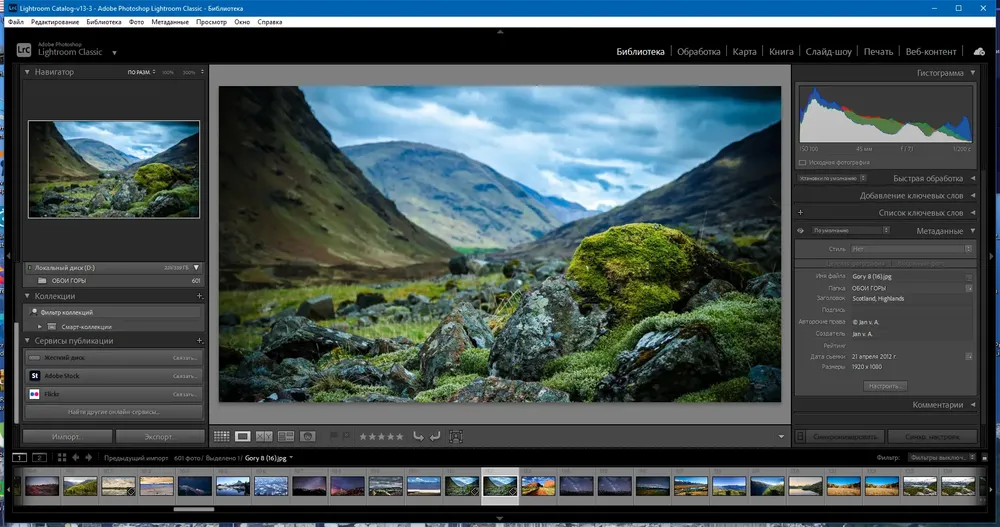Open People face-recognition view icon
1000x527 pixels.
tap(308, 436)
